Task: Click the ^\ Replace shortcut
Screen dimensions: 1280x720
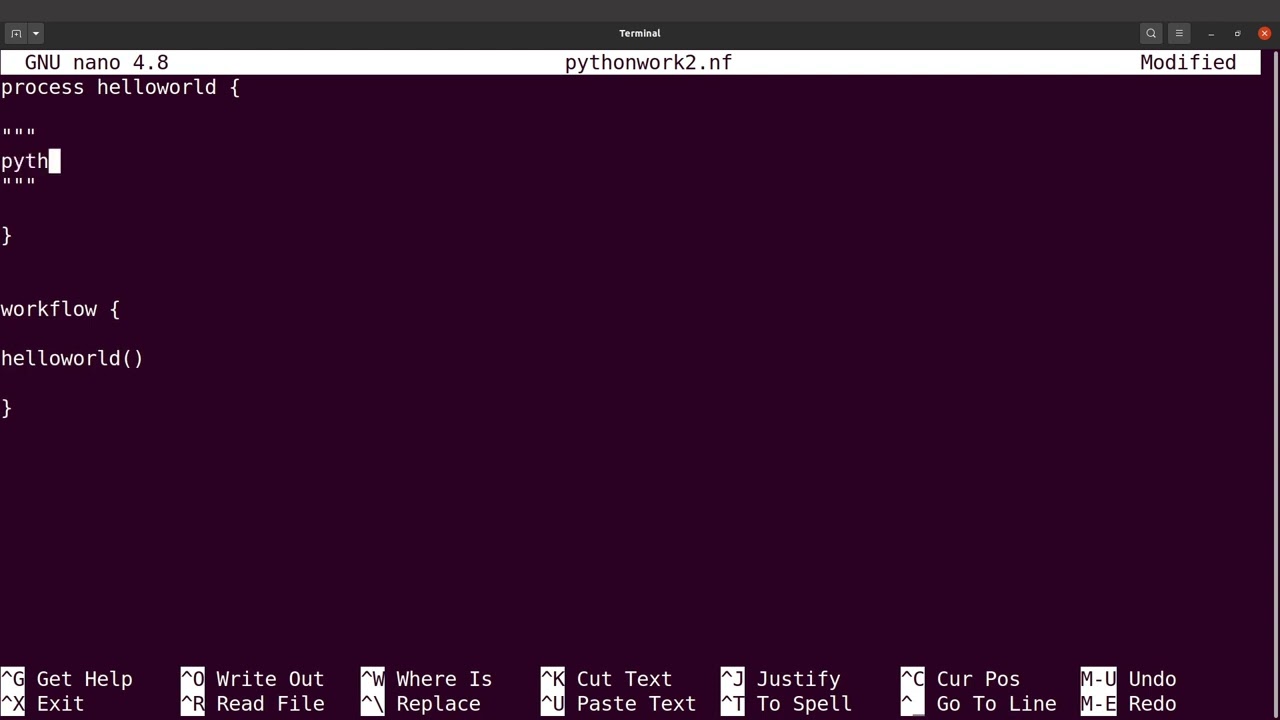Action: pos(420,704)
